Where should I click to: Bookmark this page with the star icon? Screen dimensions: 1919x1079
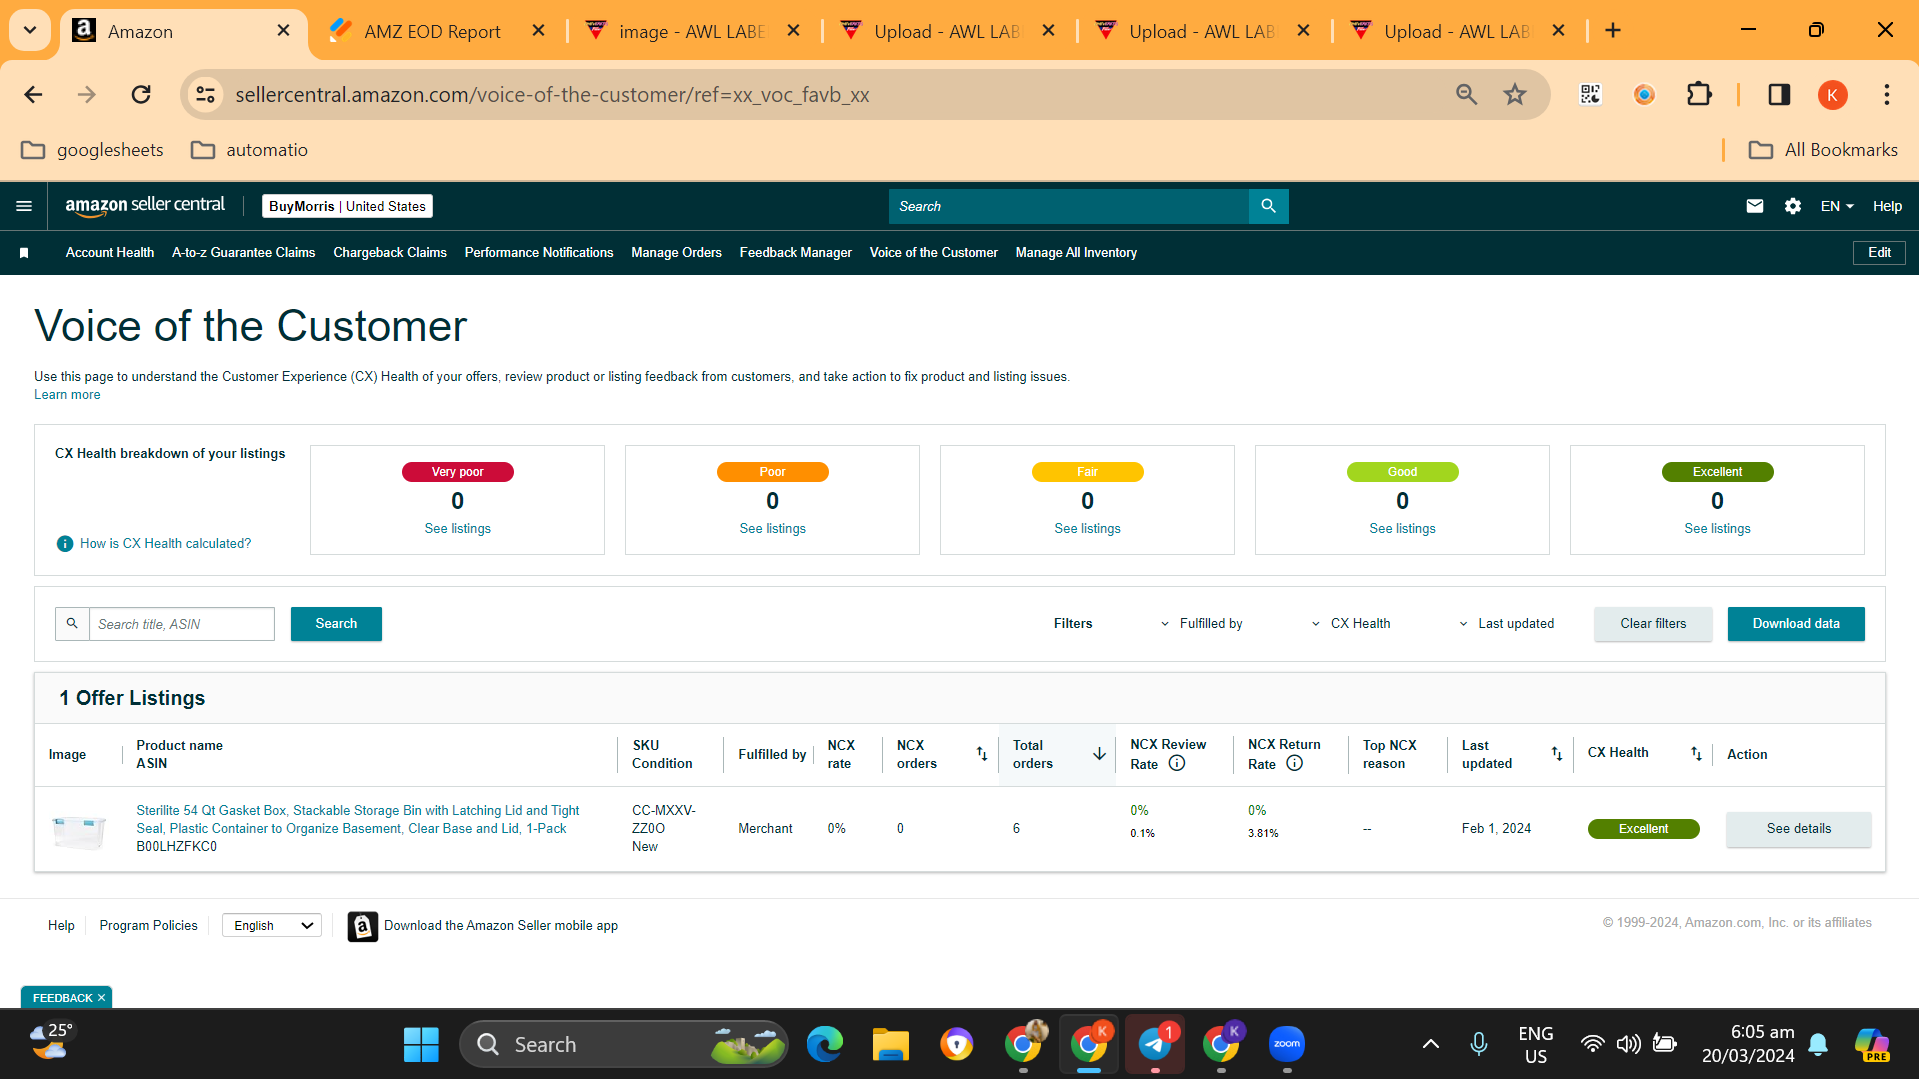[1514, 95]
